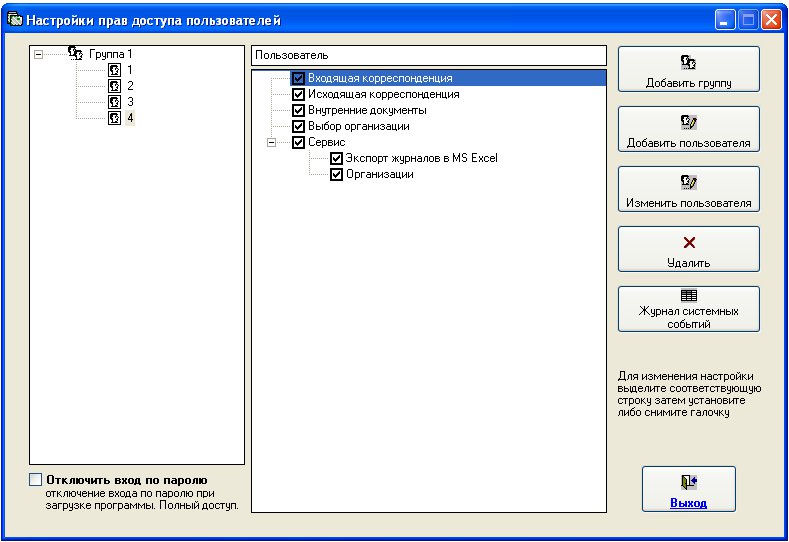Screen dimensions: 789x542
Task: Uncheck Выбор организации permission
Action: (x=298, y=126)
